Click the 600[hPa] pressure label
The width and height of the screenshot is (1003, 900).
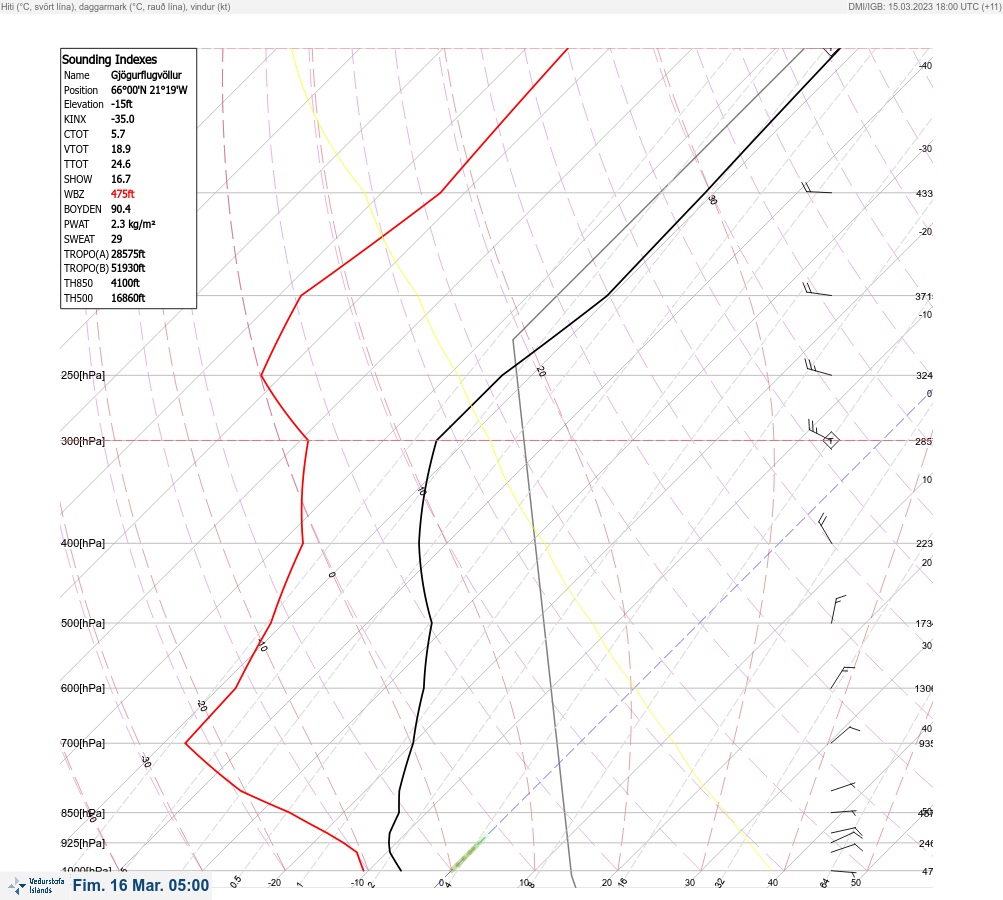click(x=83, y=688)
